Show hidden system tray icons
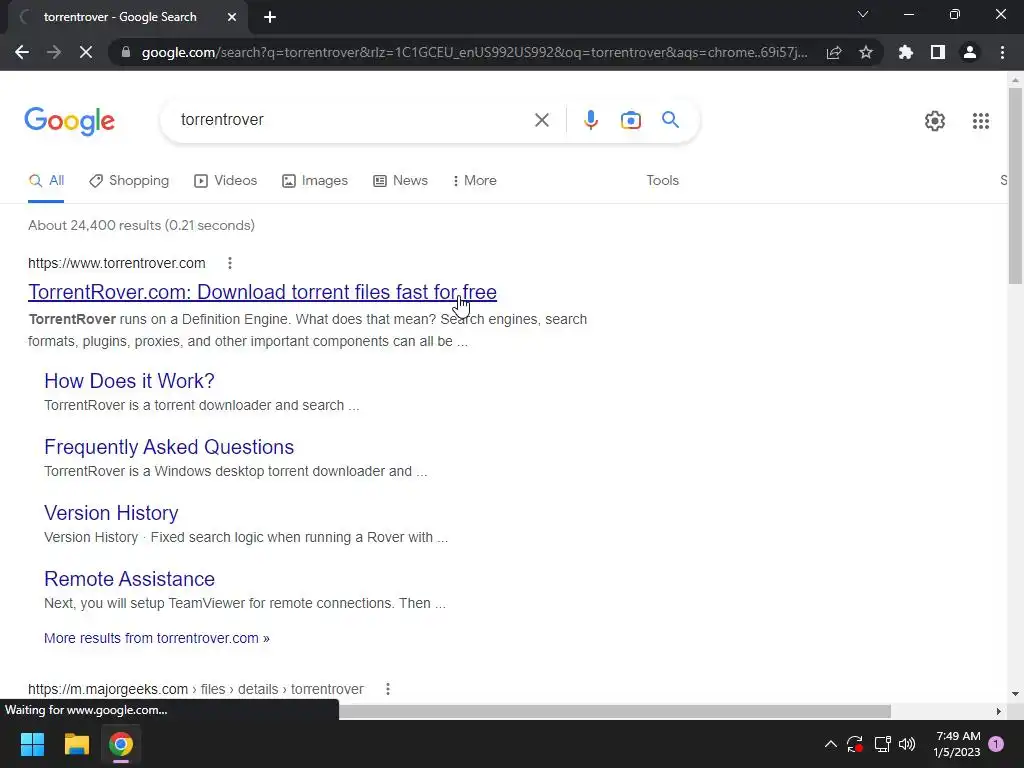1024x768 pixels. (x=831, y=744)
